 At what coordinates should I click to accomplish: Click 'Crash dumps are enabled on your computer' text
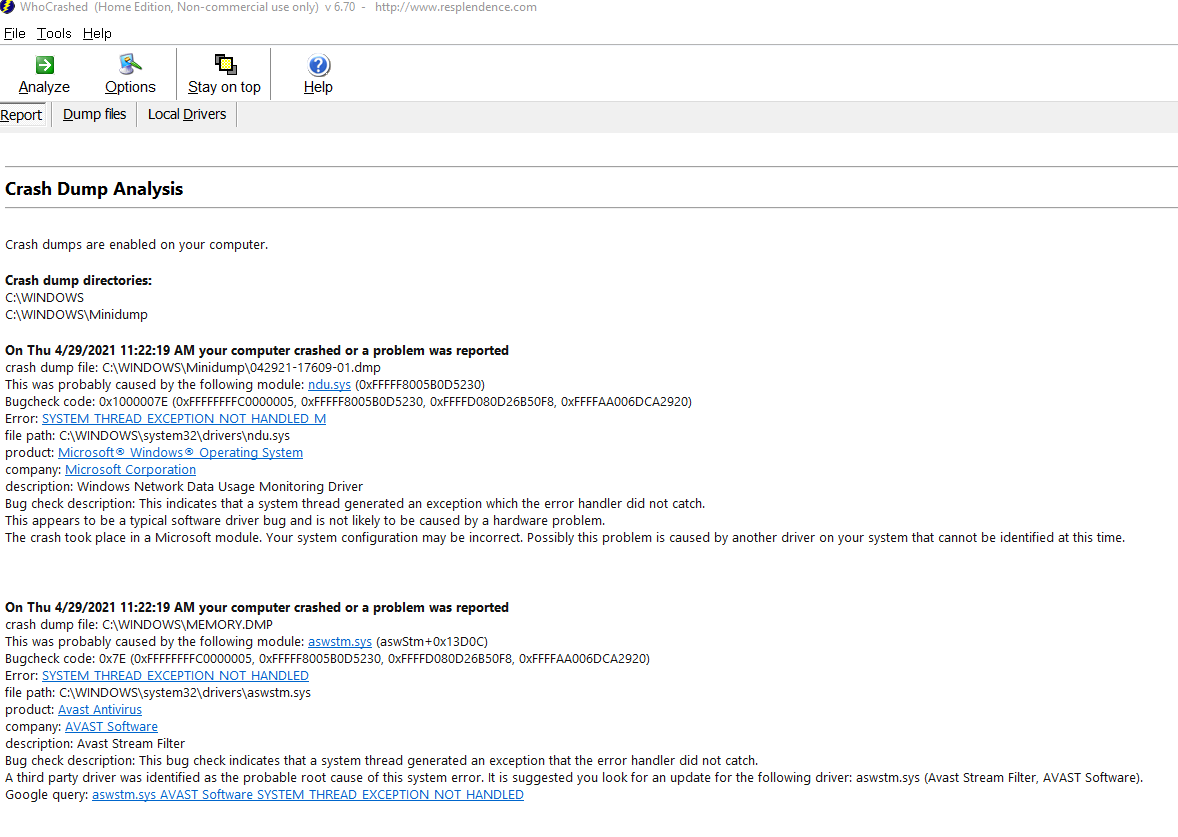point(137,245)
